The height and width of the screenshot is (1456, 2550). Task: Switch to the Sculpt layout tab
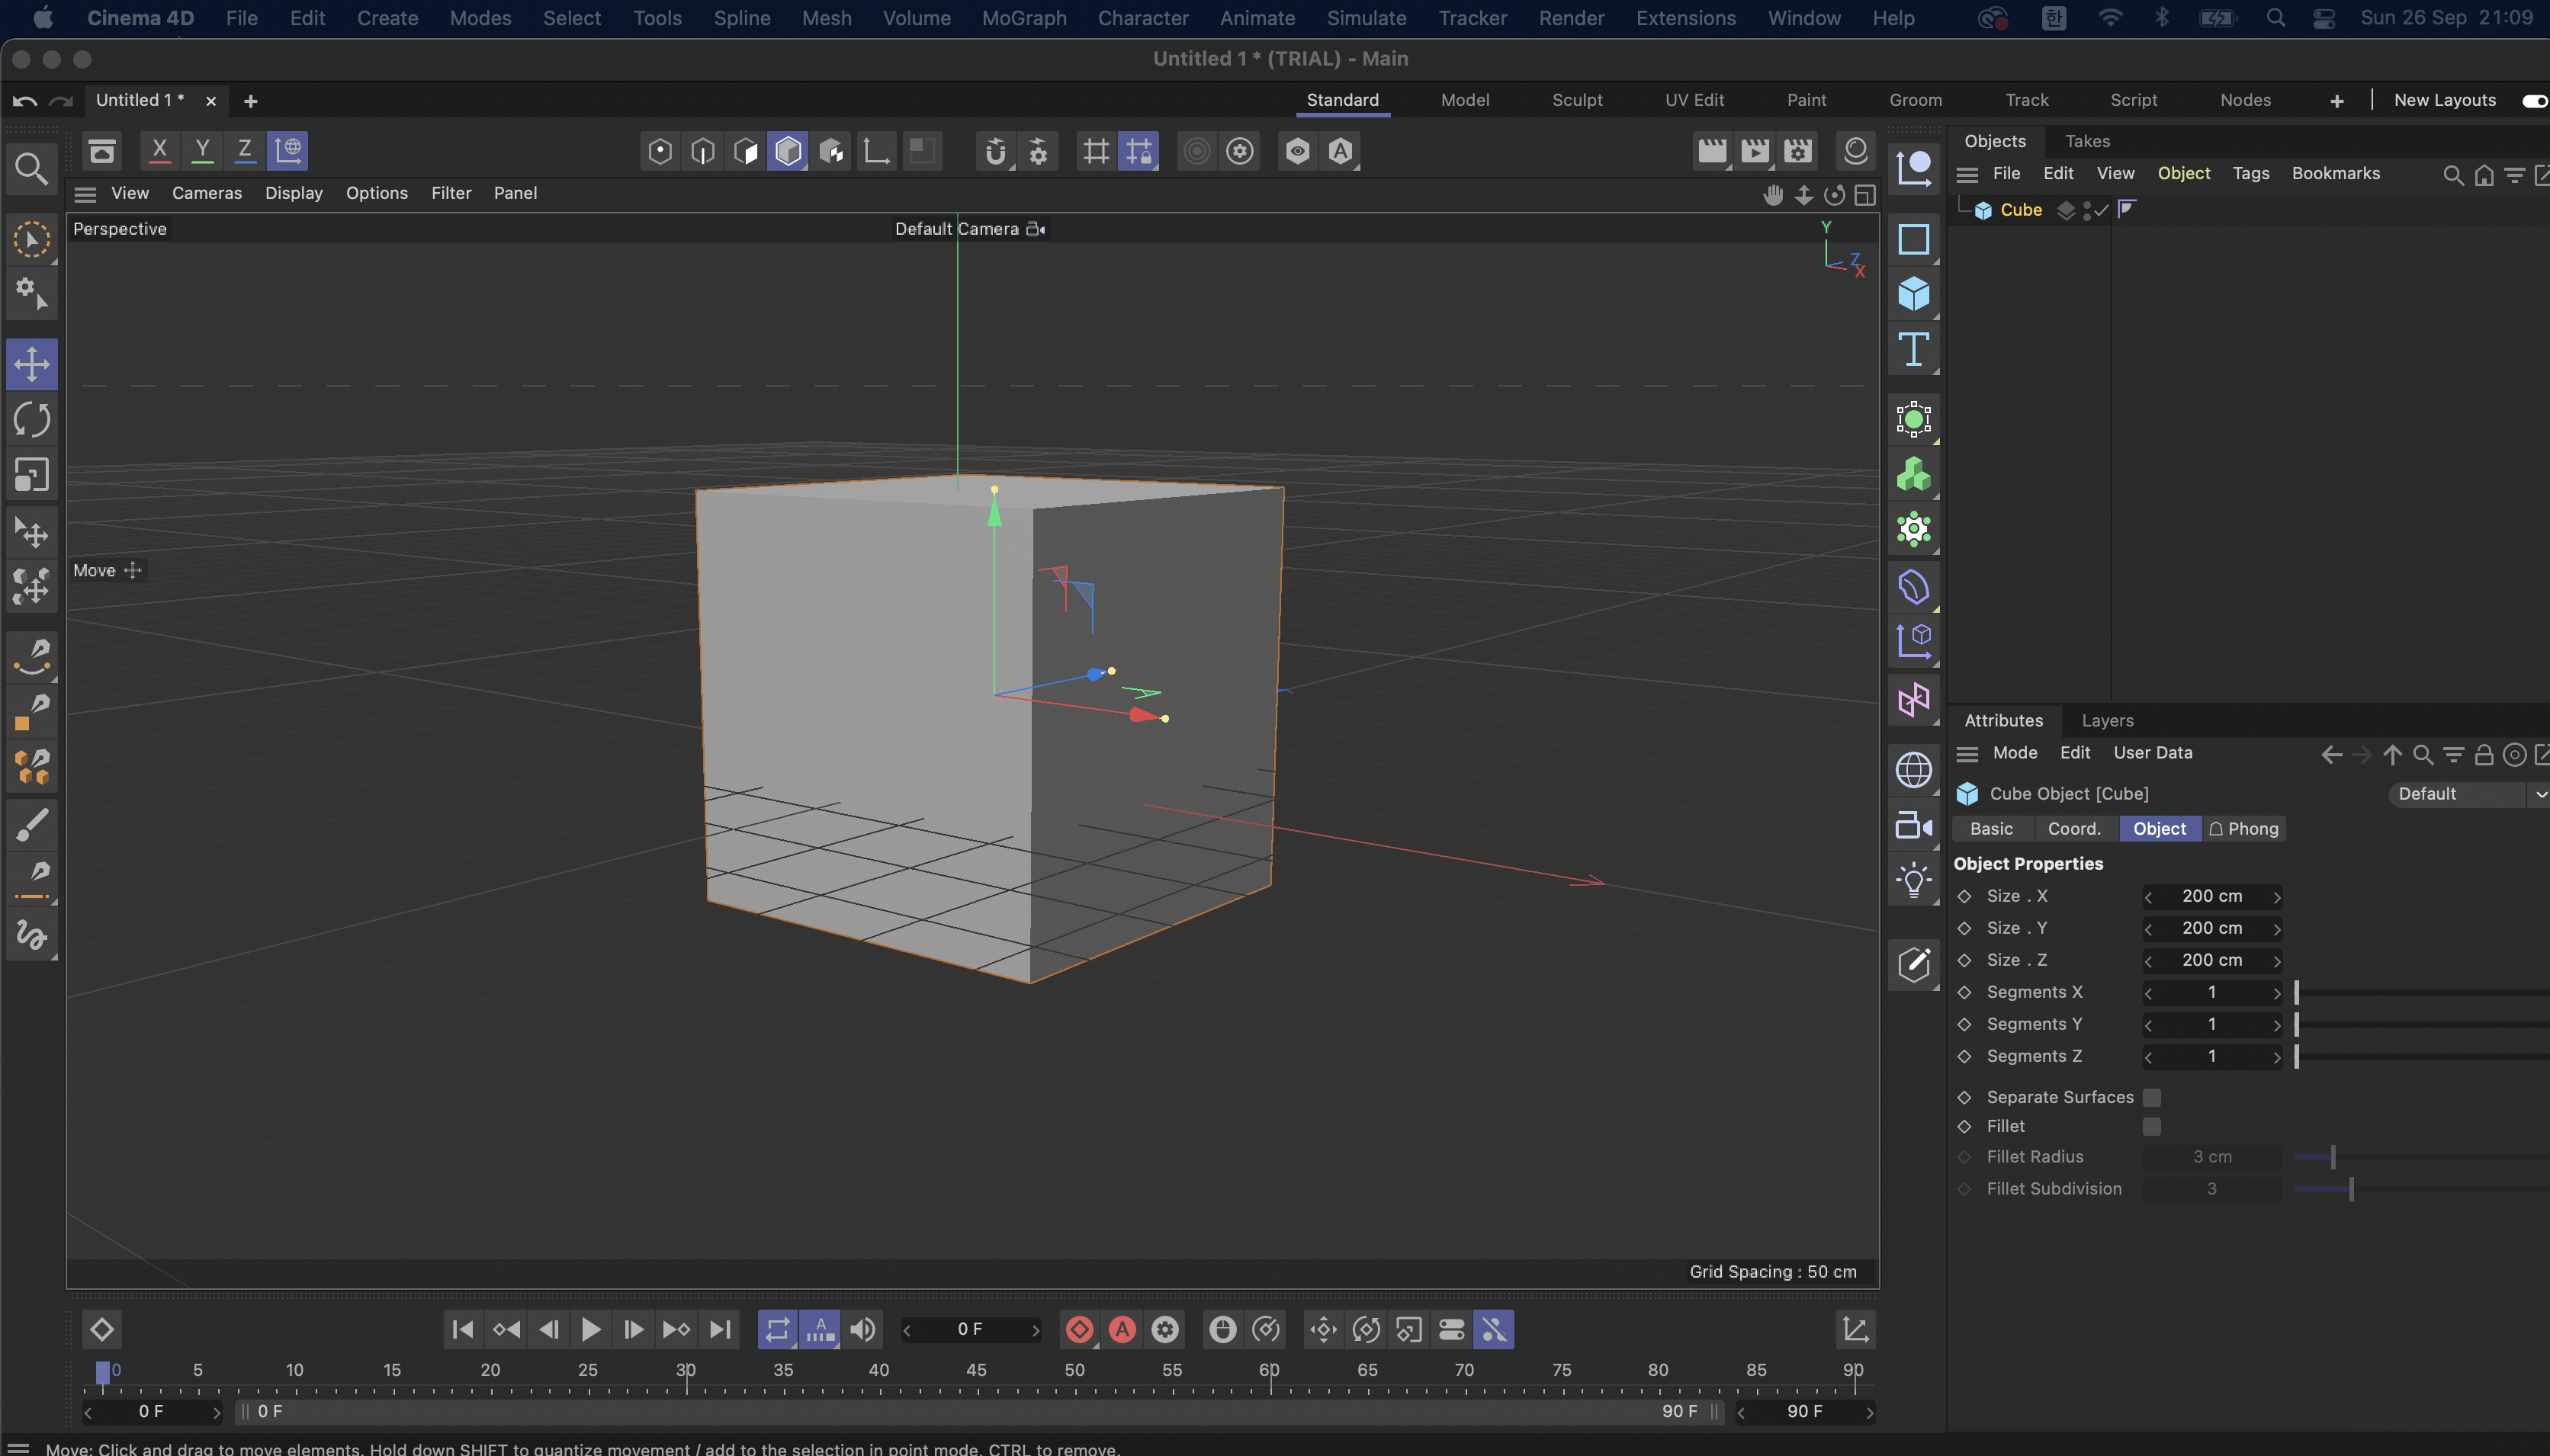point(1577,100)
